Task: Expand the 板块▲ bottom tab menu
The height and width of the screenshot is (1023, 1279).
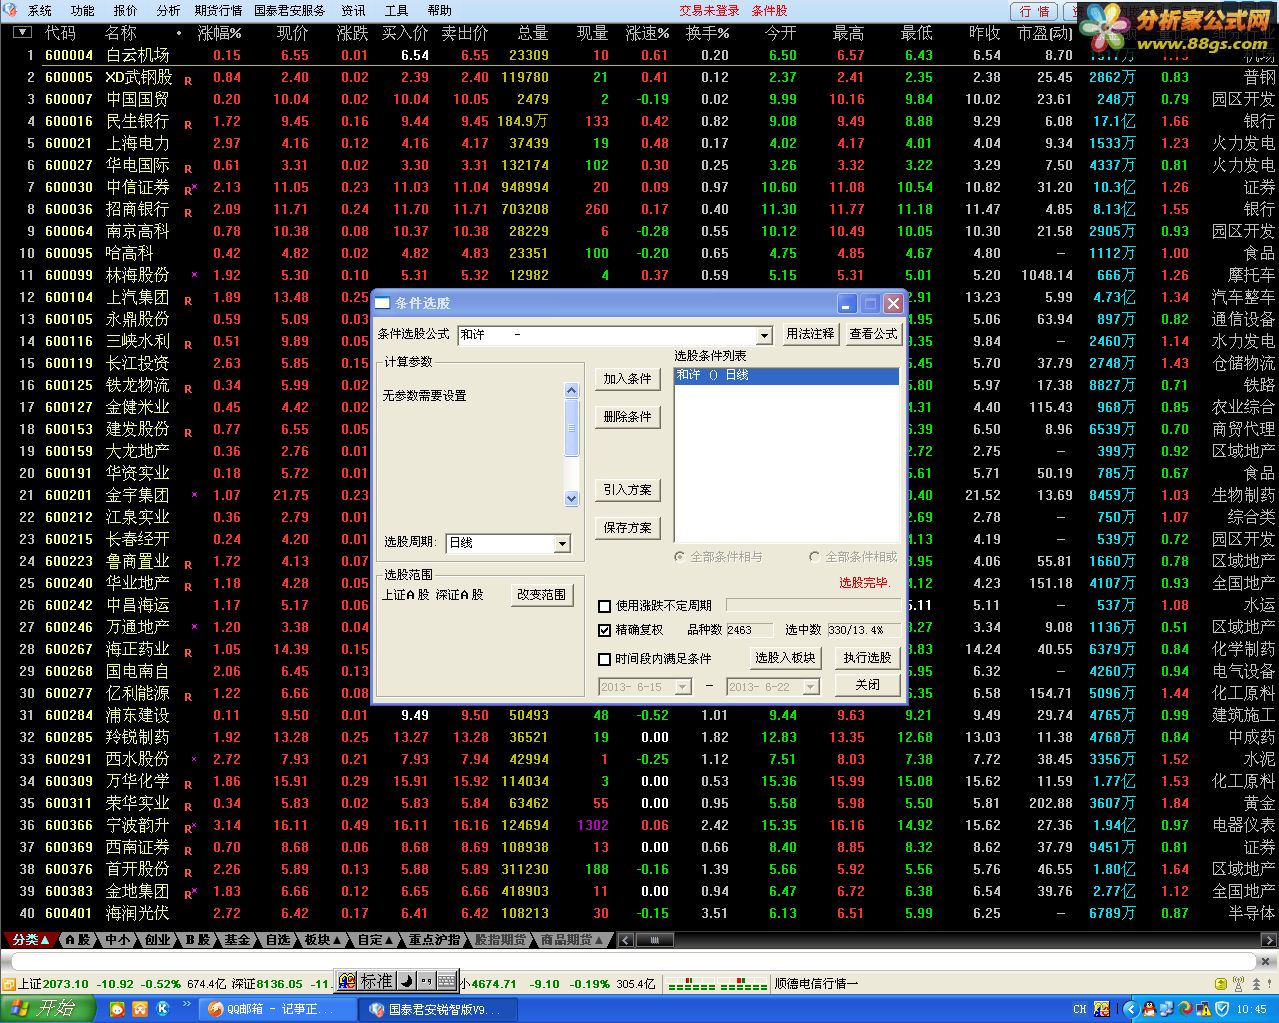Action: tap(323, 940)
